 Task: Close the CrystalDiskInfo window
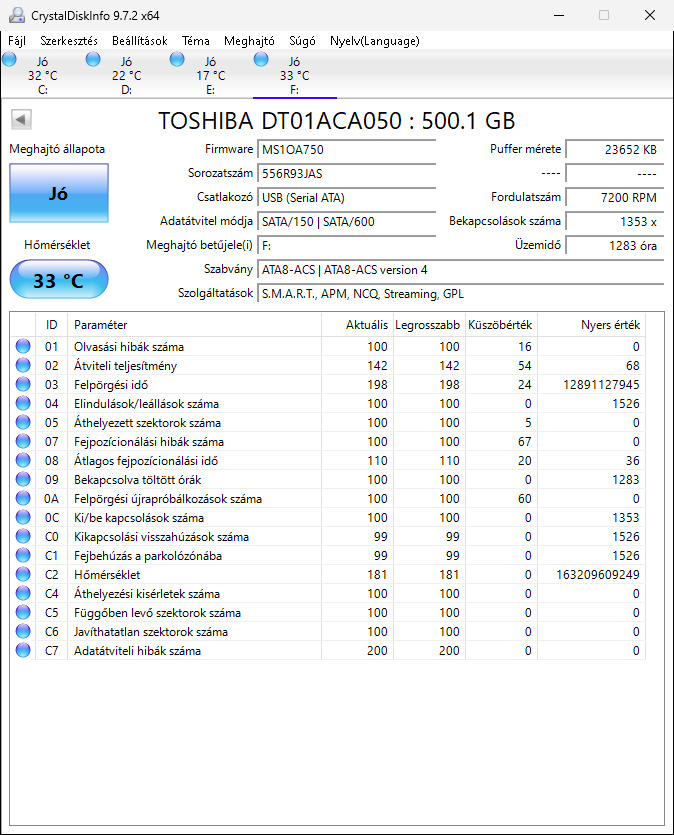(x=650, y=15)
